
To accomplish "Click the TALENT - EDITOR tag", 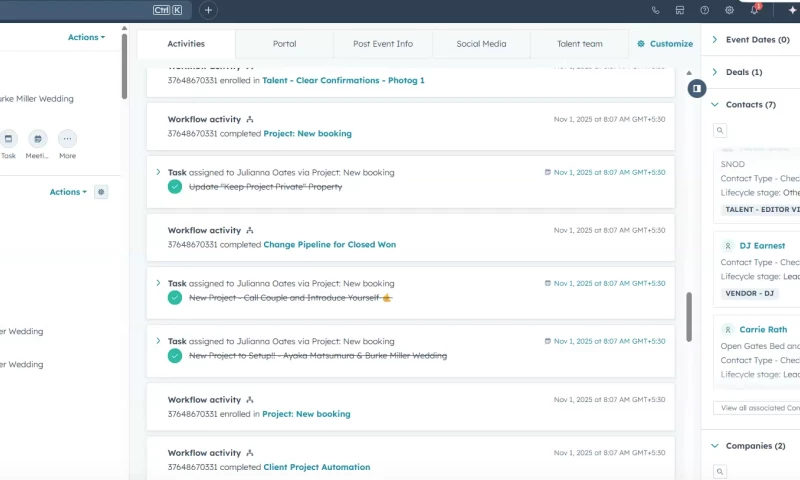I will pos(760,209).
